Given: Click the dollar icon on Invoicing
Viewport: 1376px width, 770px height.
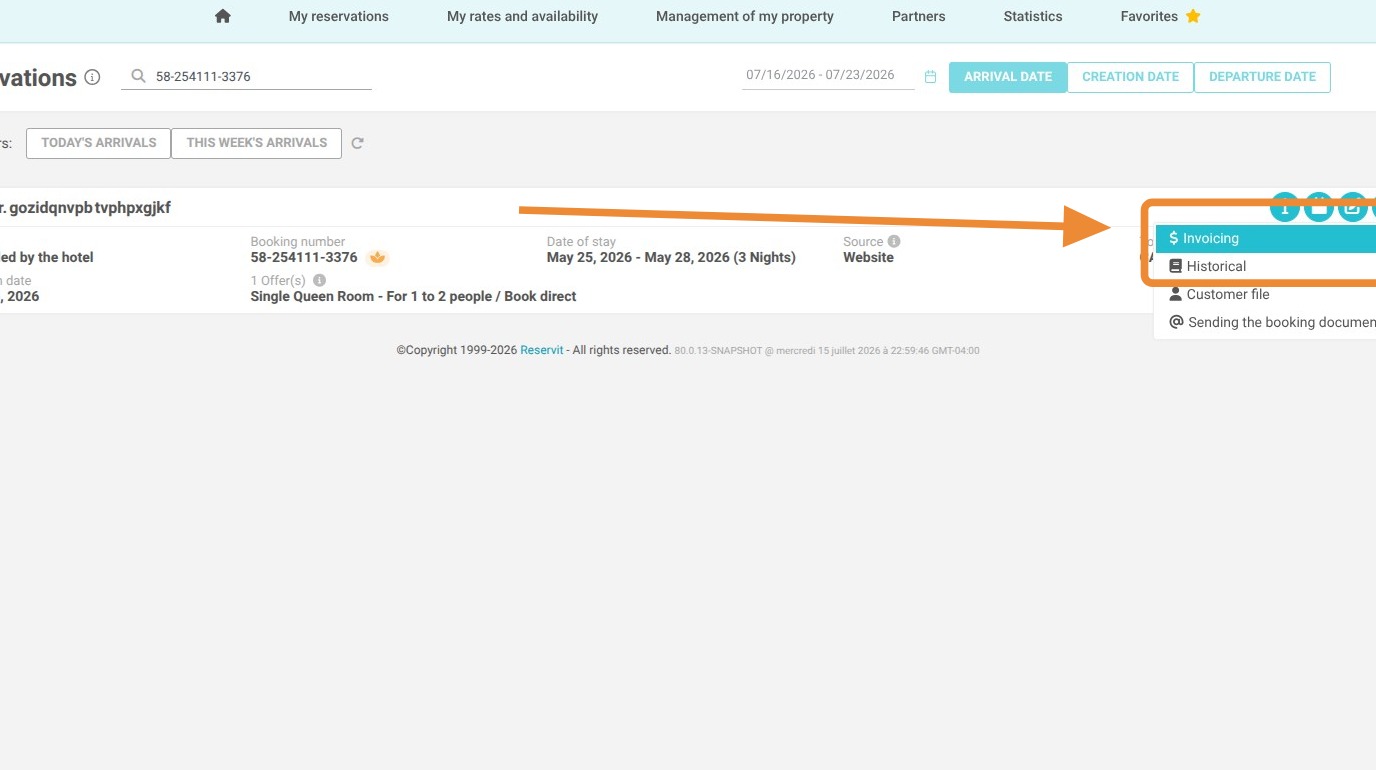Looking at the screenshot, I should pos(1174,238).
